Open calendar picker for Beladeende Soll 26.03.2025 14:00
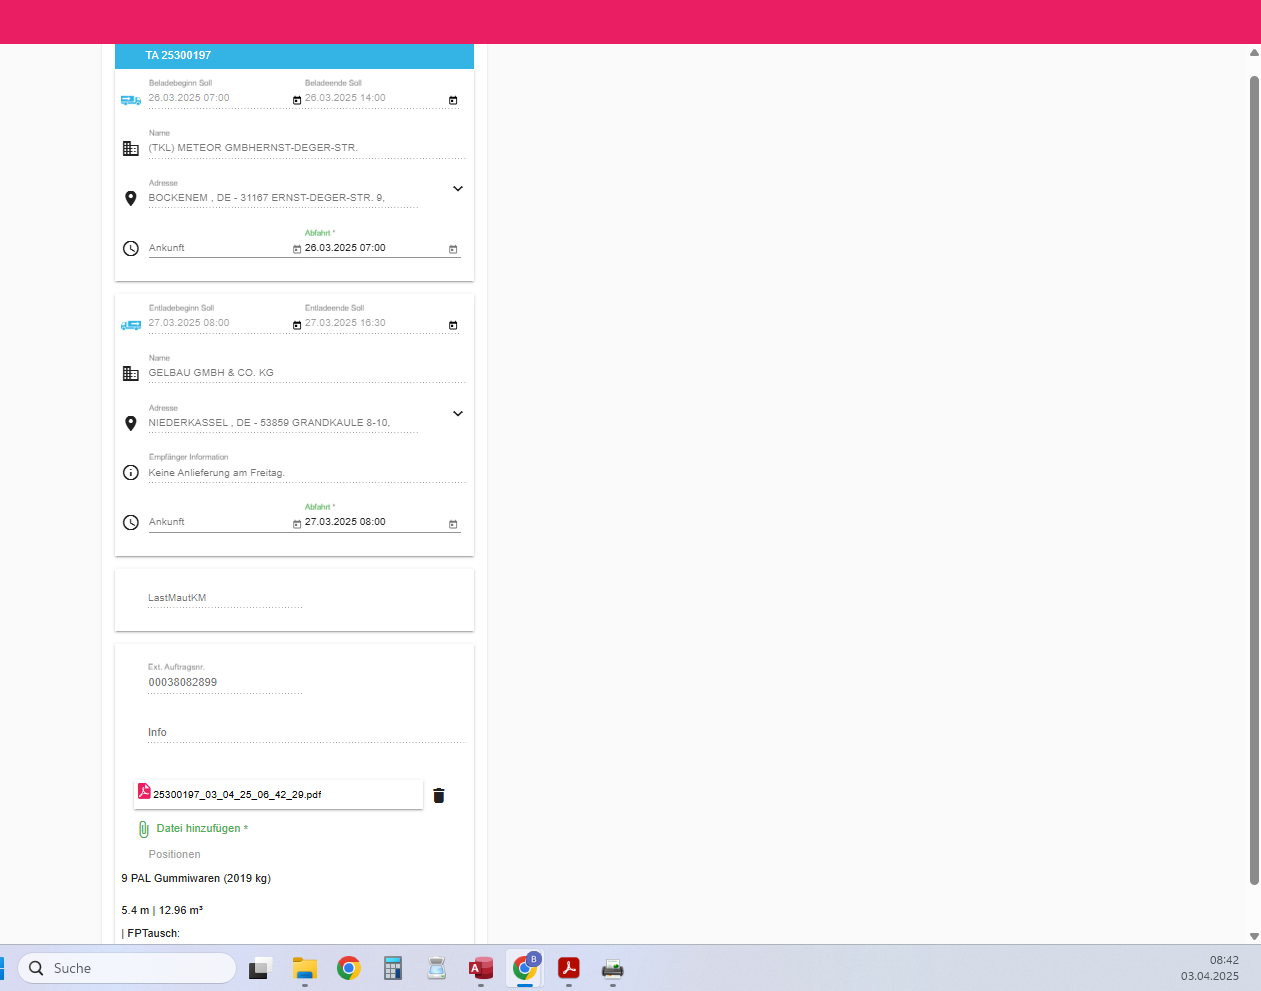1261x991 pixels. (x=453, y=100)
